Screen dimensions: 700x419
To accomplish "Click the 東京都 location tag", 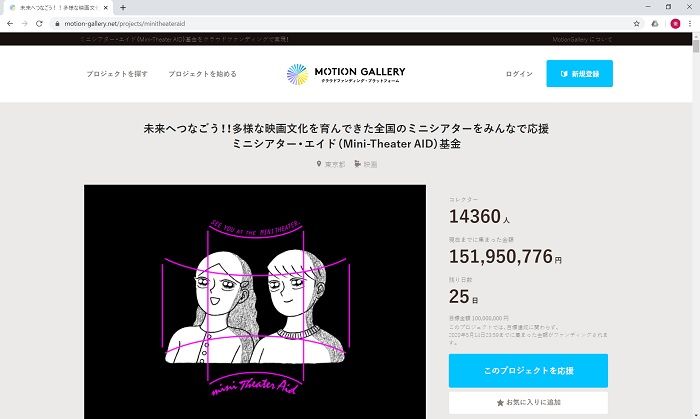I will [331, 164].
